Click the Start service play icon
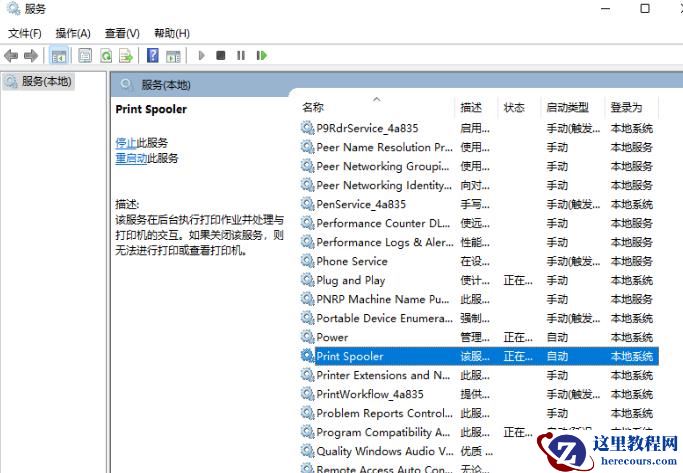683x473 pixels. pyautogui.click(x=201, y=55)
